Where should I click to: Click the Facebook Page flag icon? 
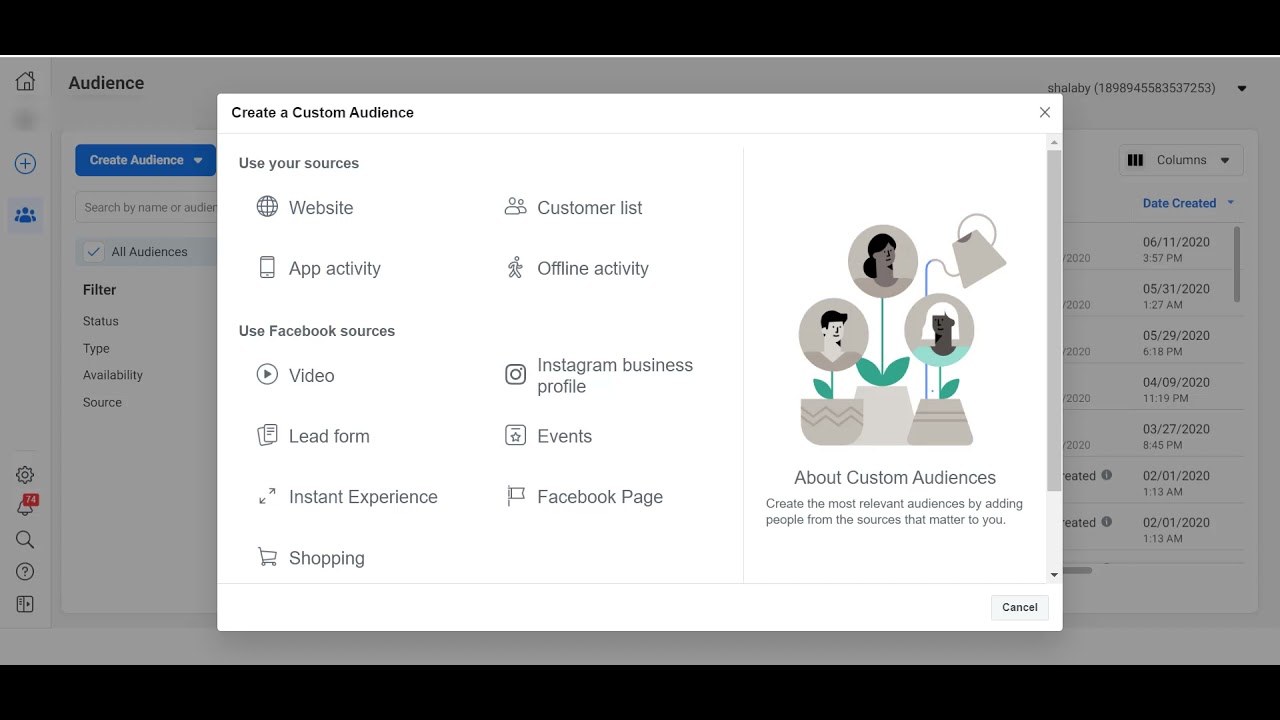point(515,496)
